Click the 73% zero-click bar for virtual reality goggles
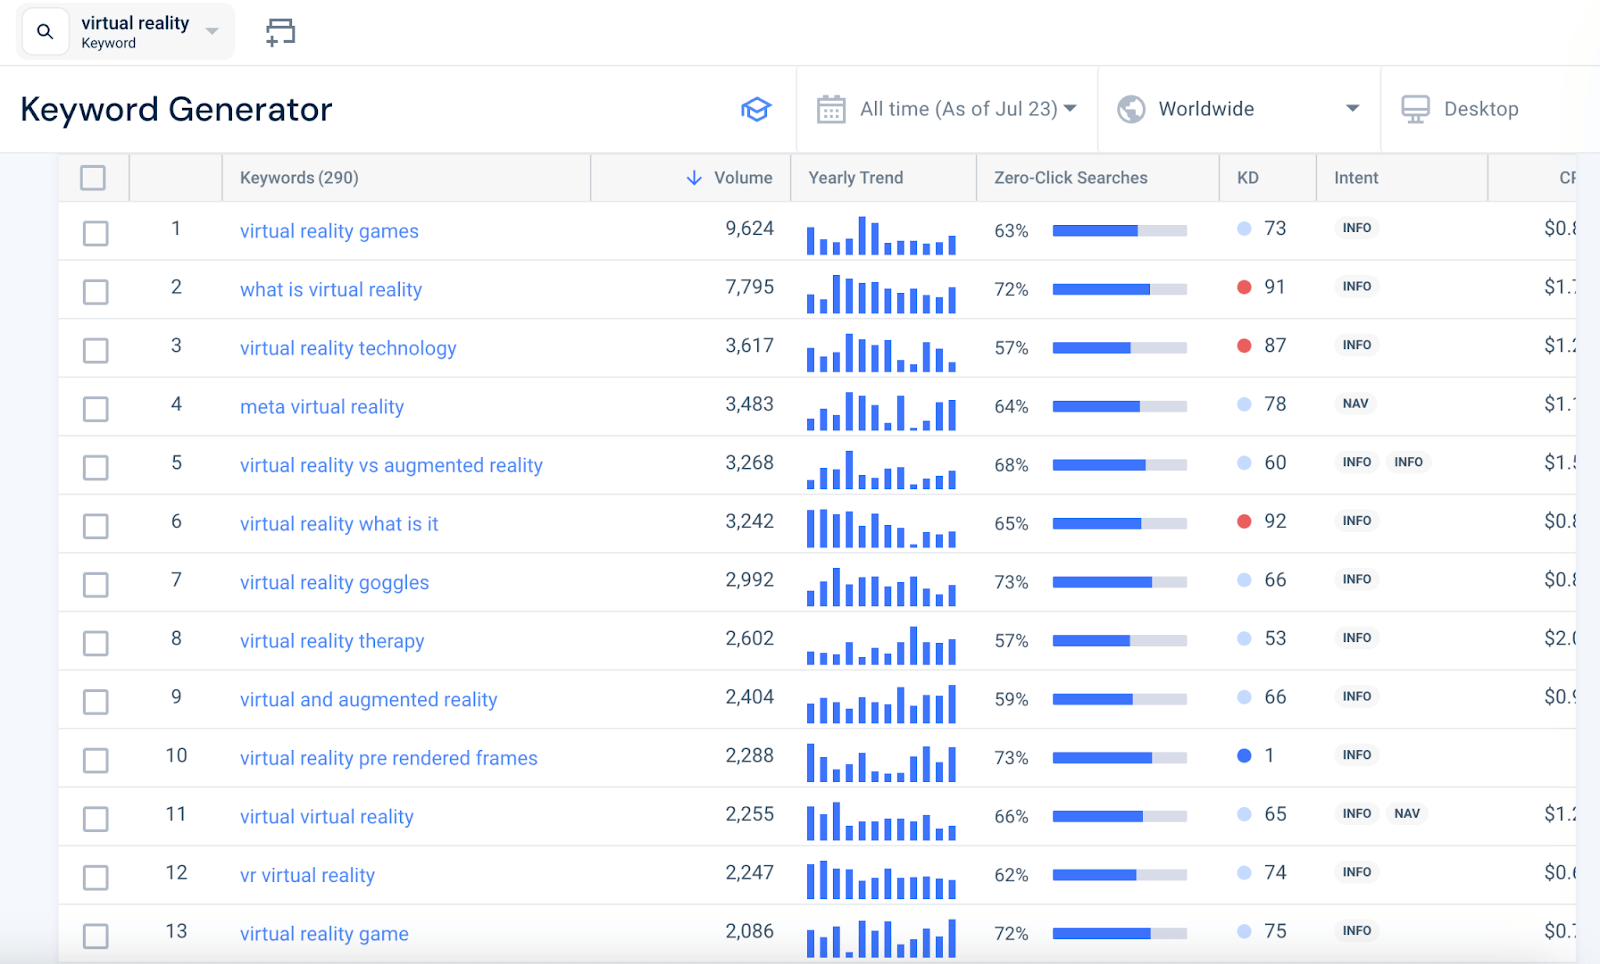This screenshot has height=964, width=1600. click(1120, 582)
